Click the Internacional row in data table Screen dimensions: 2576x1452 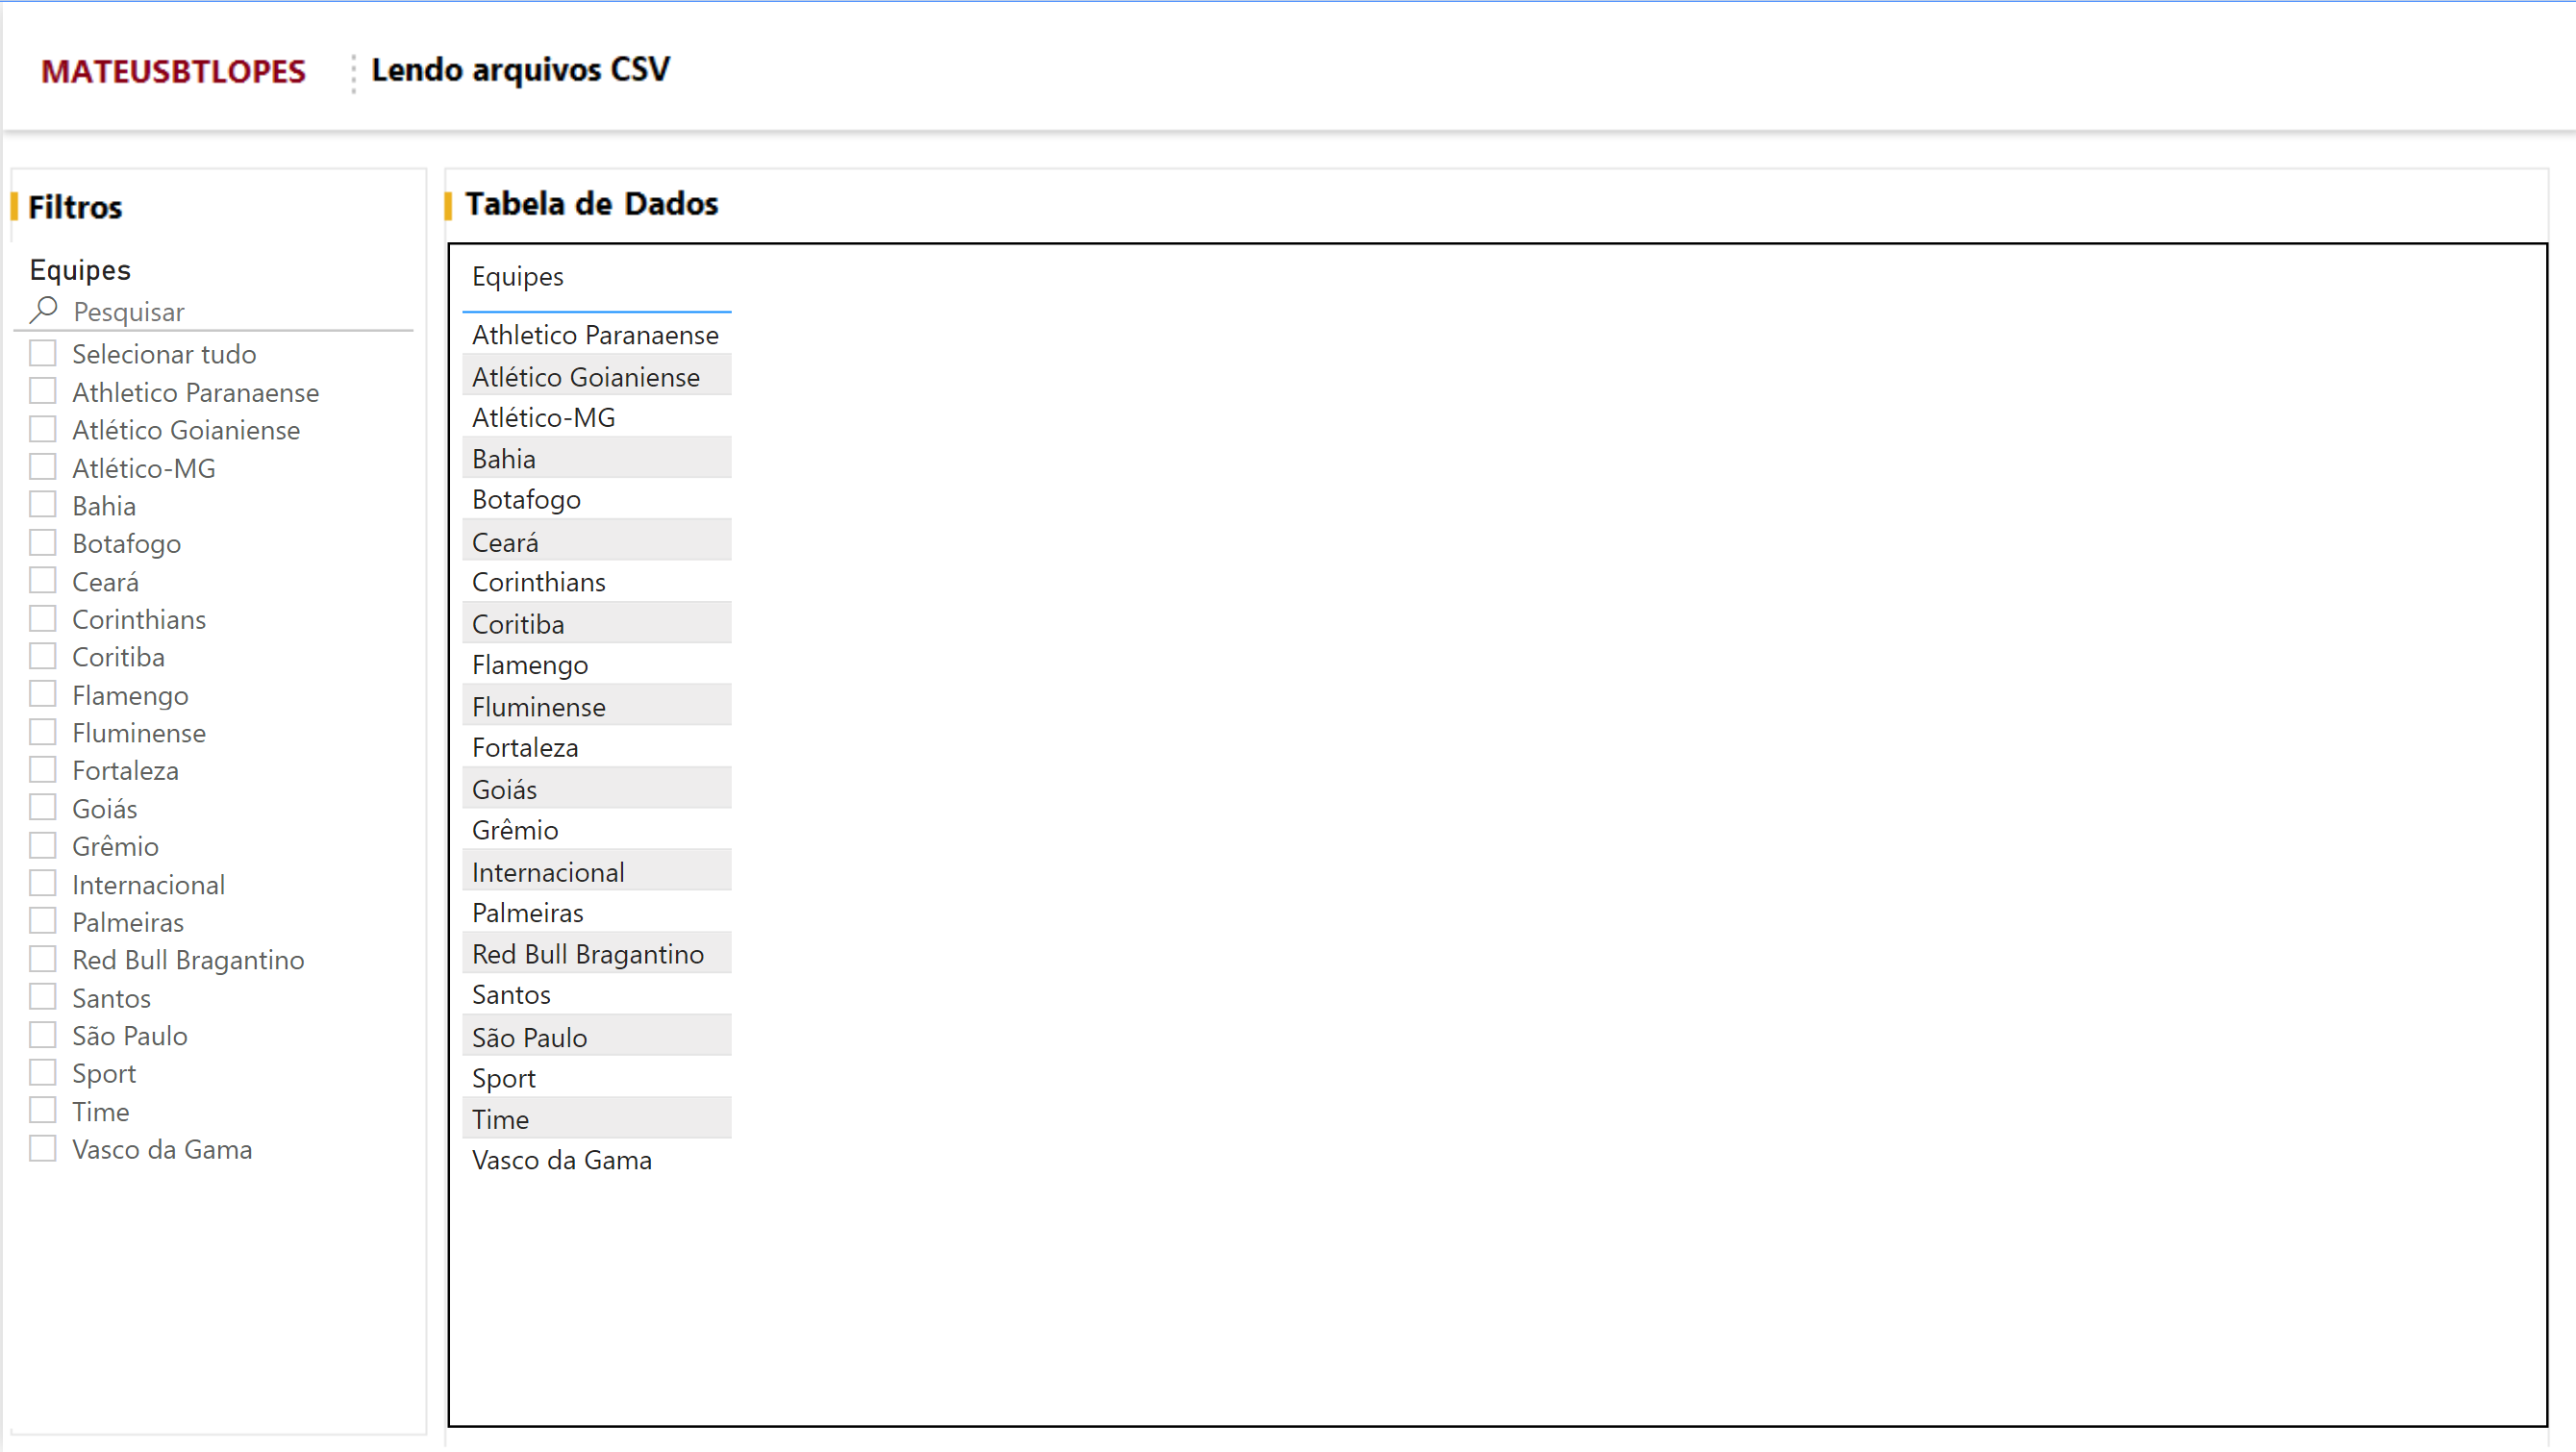(x=548, y=872)
